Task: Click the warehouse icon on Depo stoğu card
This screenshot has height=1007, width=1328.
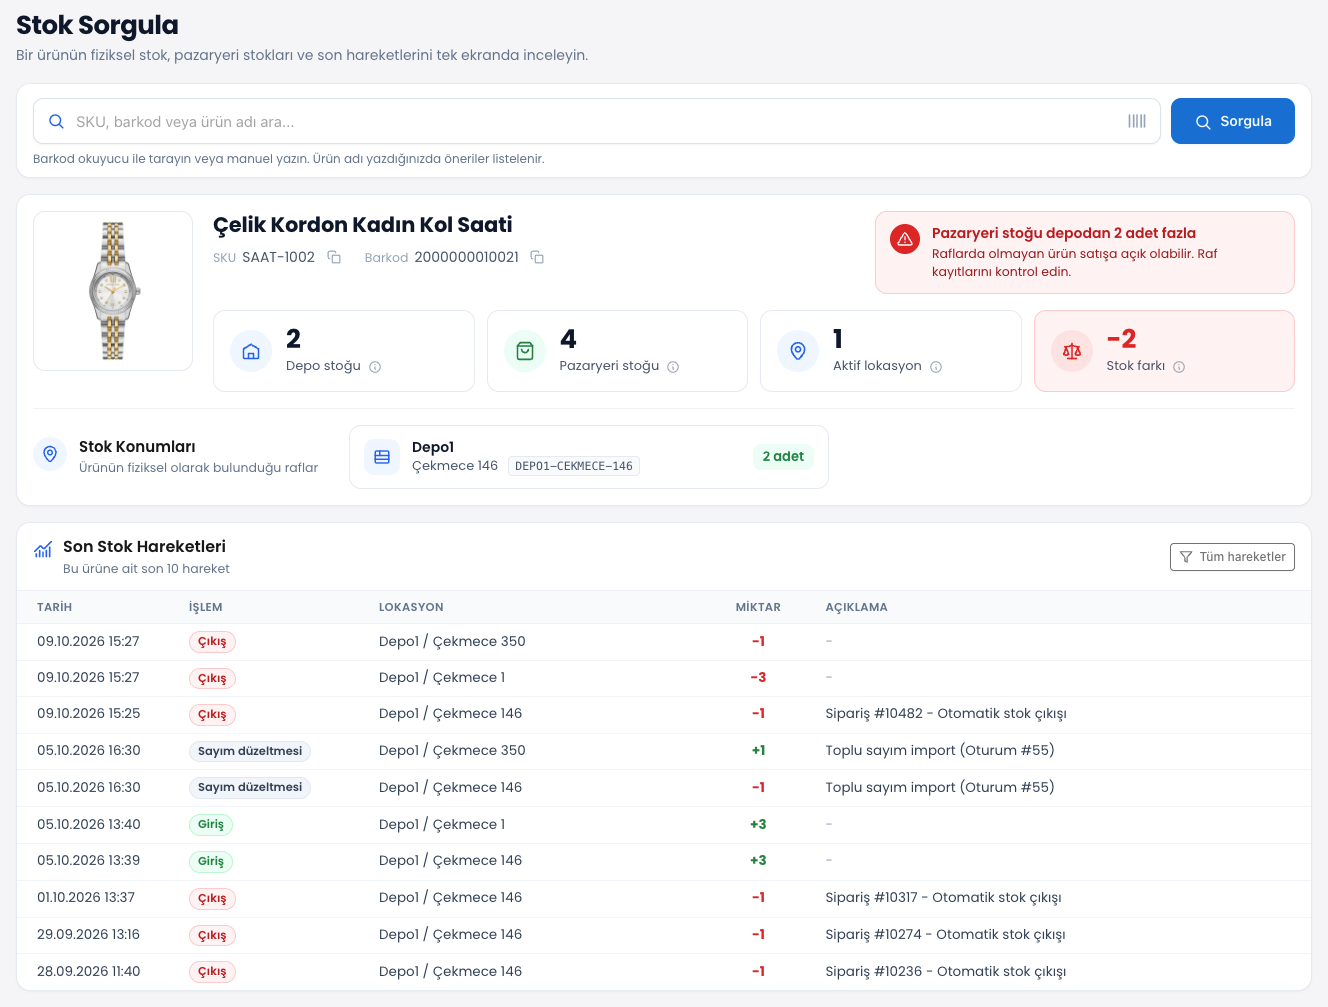Action: tap(251, 351)
